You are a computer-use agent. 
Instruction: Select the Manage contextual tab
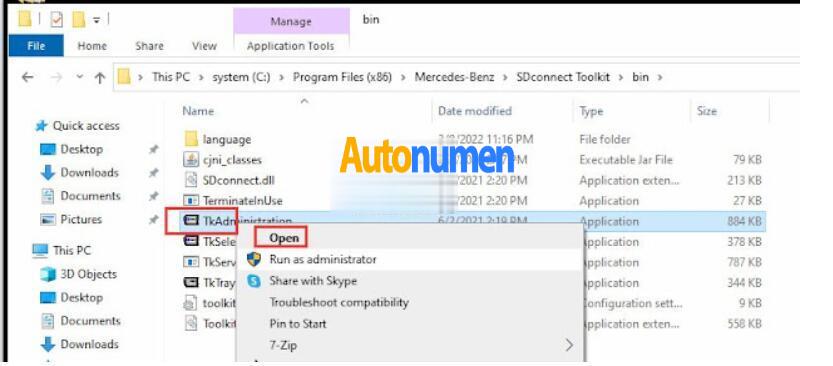(291, 21)
